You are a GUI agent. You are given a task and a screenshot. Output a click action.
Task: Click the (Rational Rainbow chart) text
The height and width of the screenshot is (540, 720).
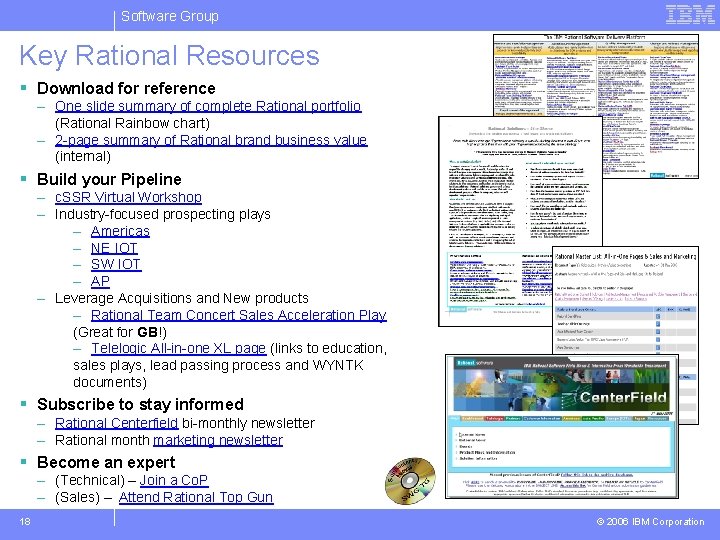(132, 123)
